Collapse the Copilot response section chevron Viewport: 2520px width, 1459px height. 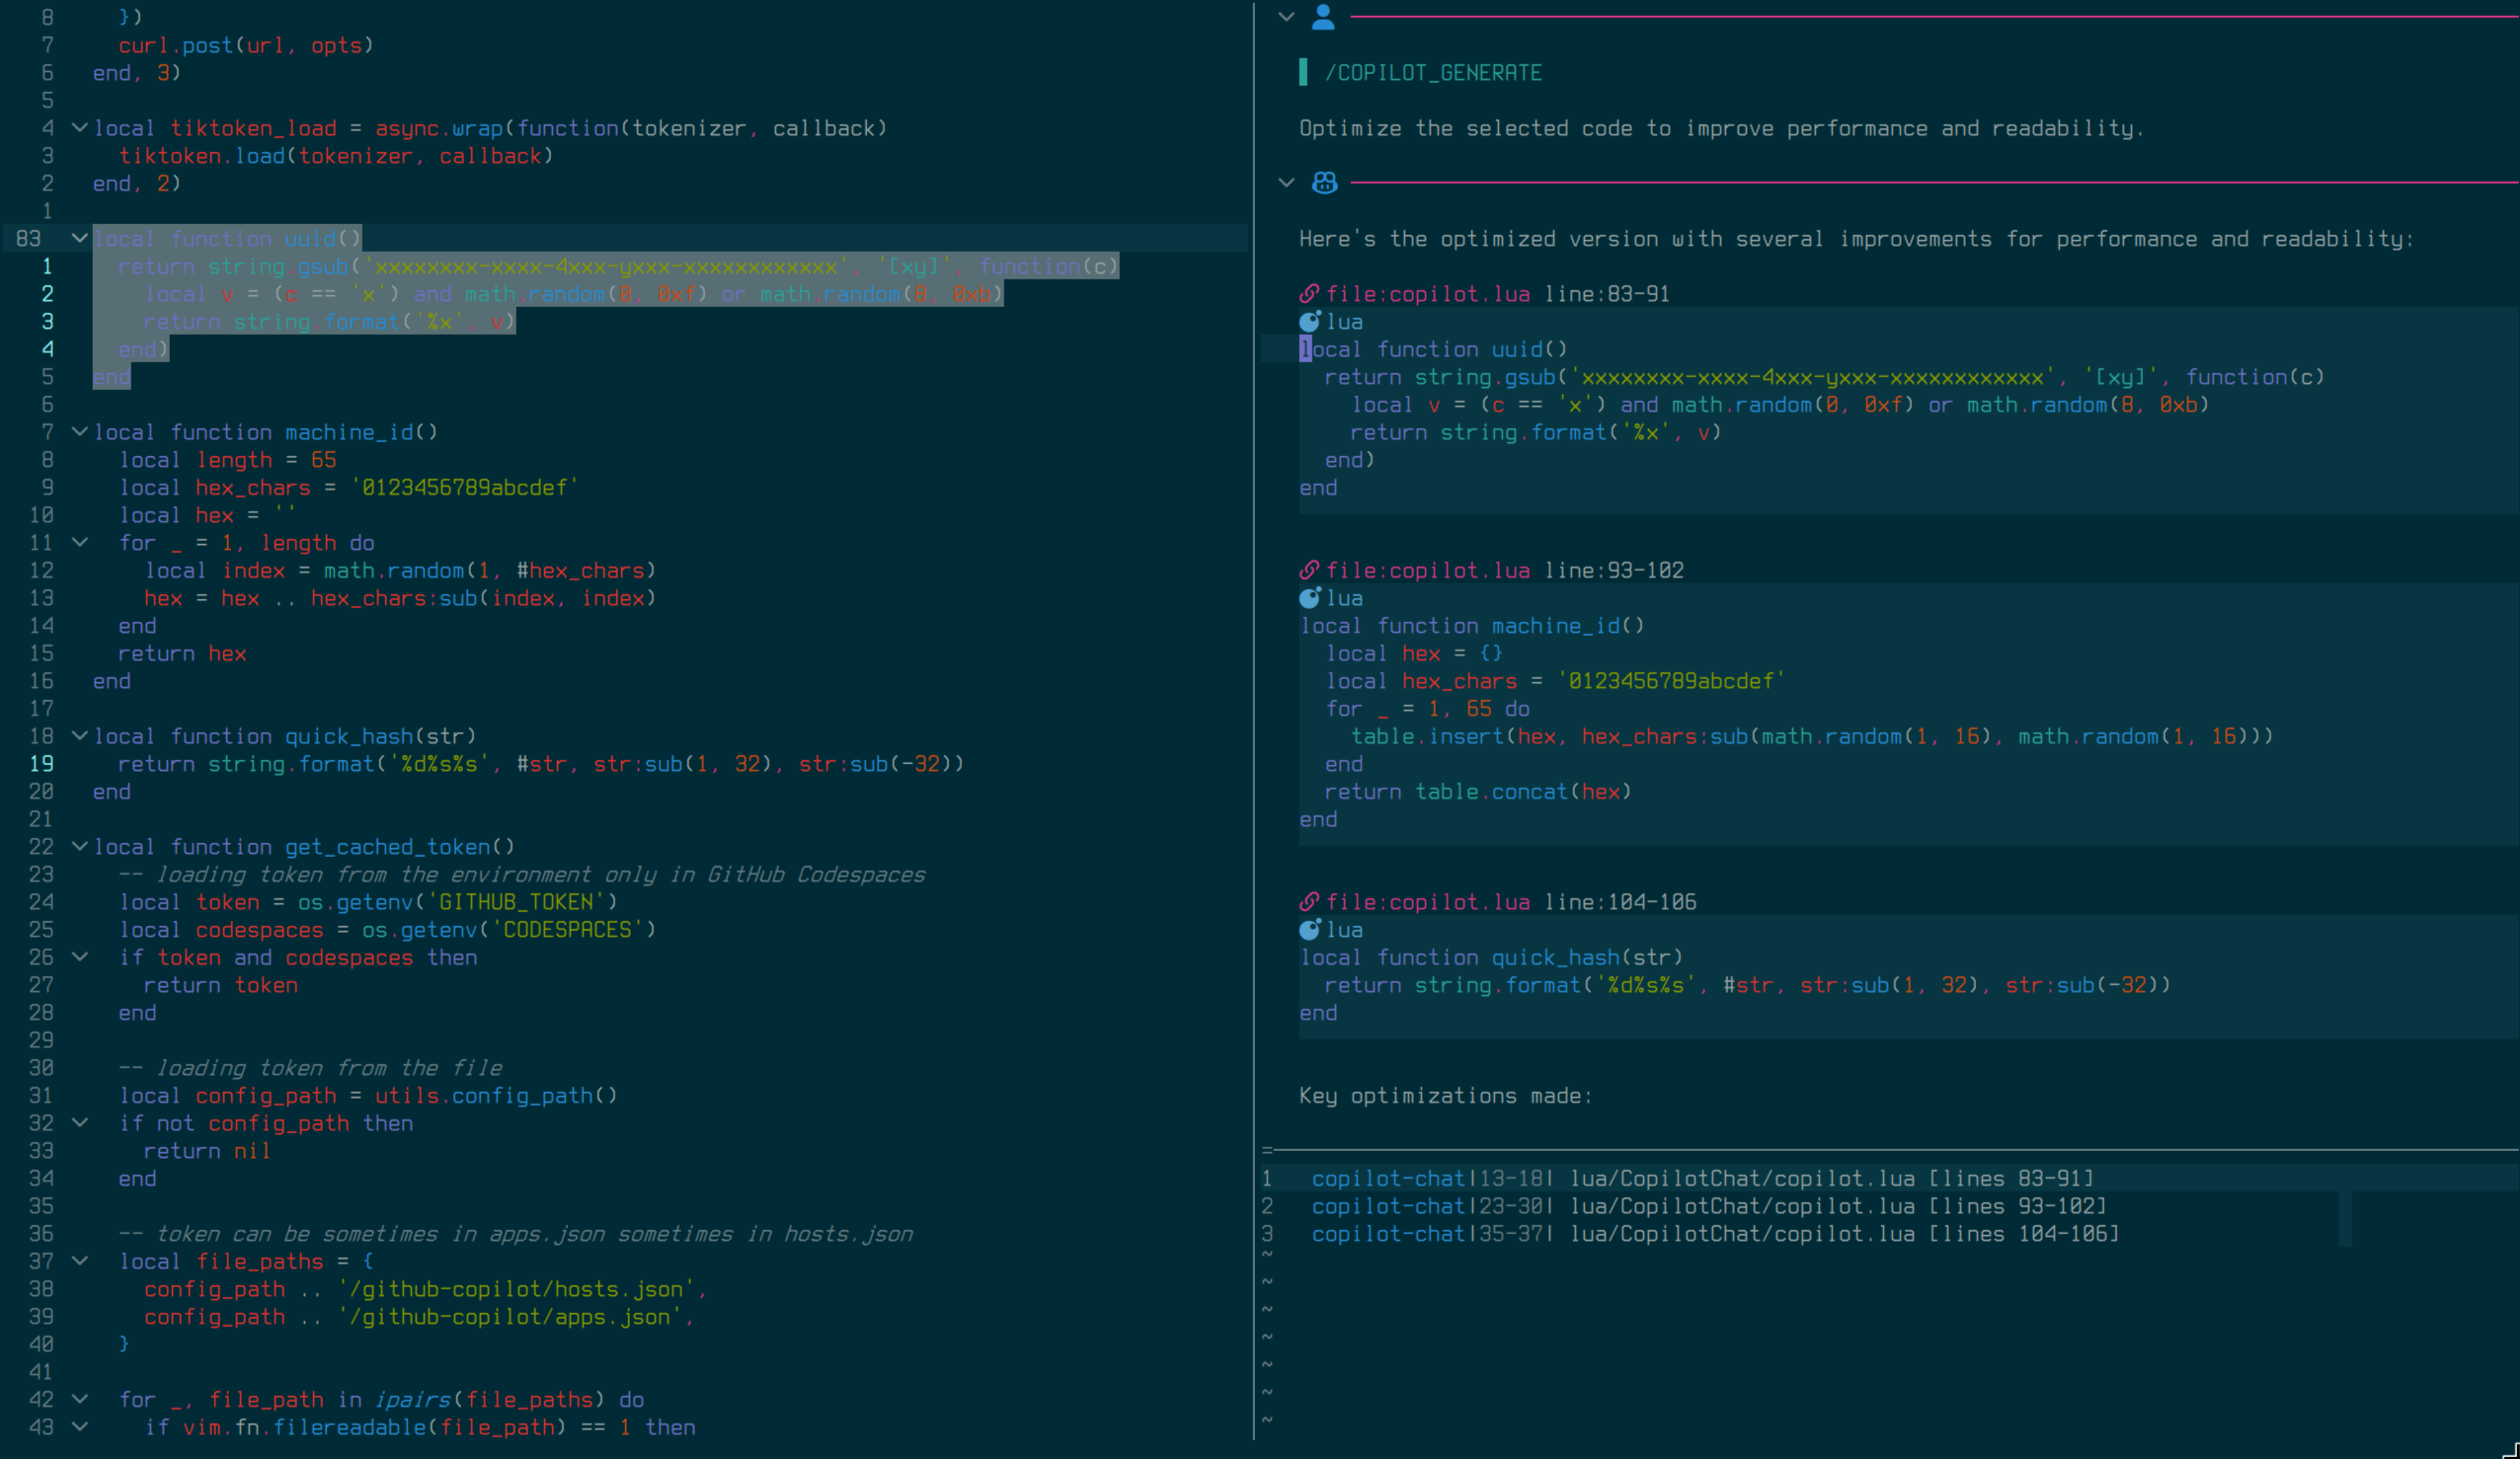point(1285,183)
